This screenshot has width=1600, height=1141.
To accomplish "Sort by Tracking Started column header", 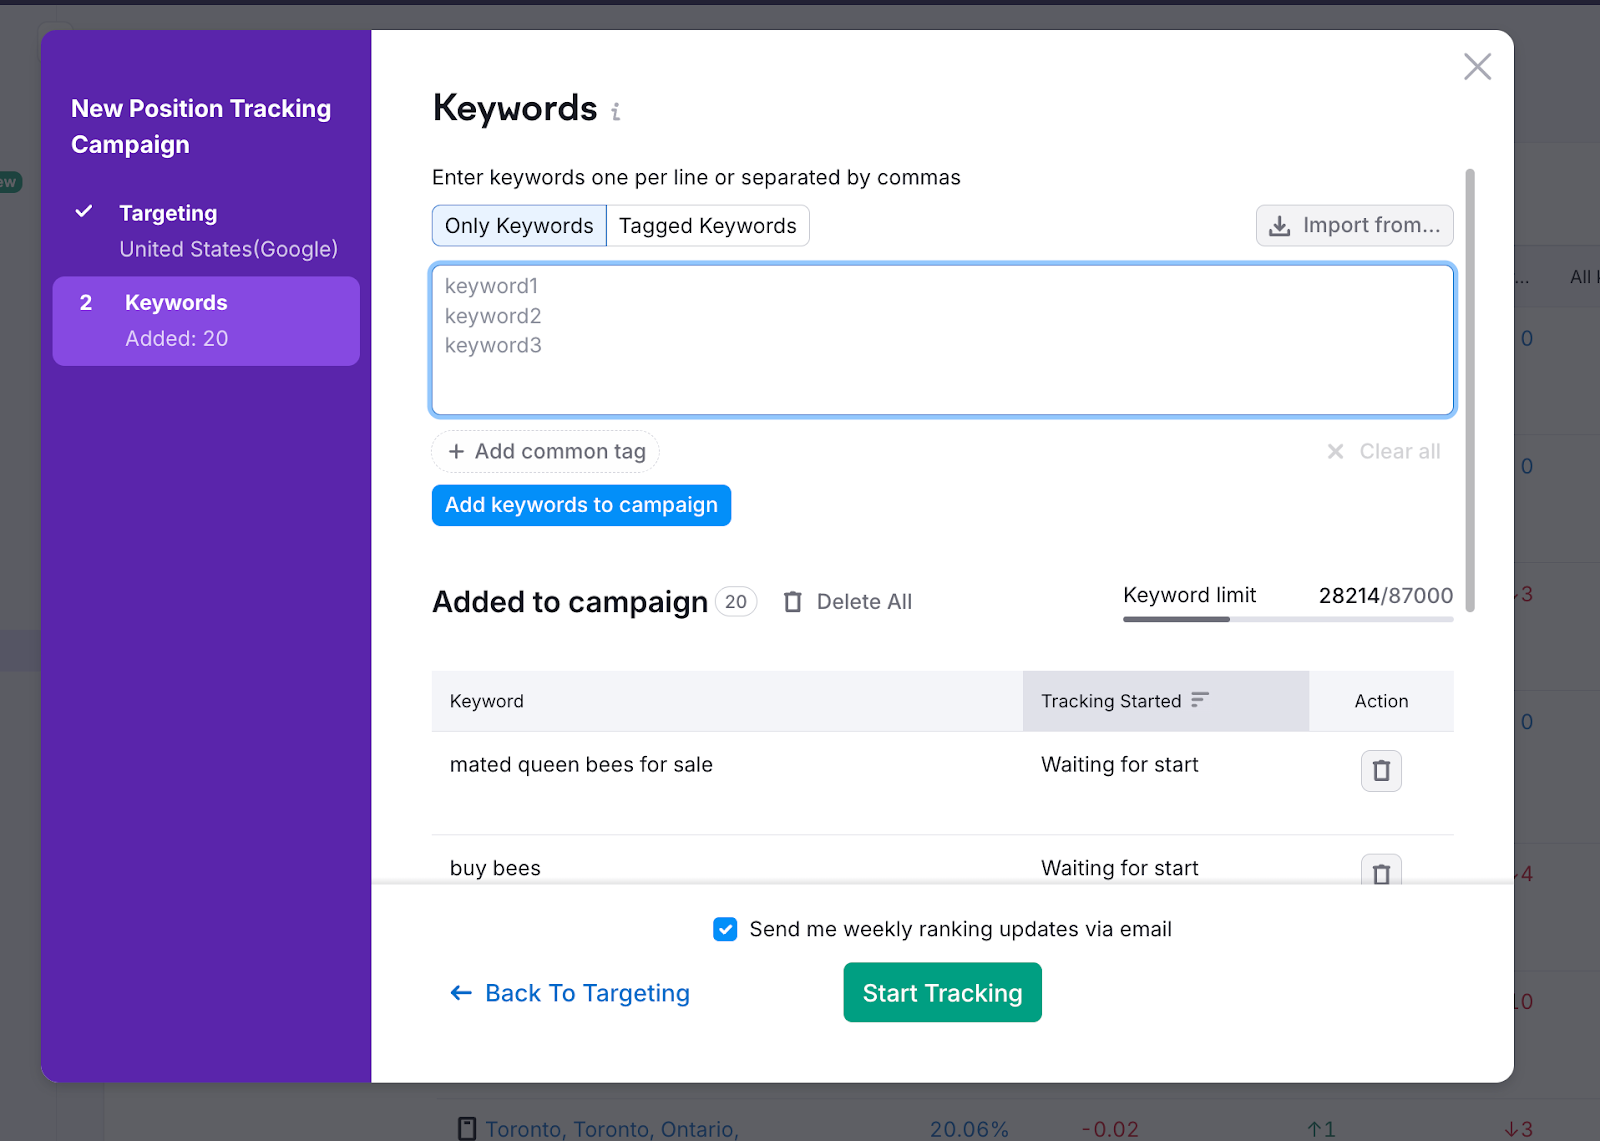I will pyautogui.click(x=1111, y=701).
